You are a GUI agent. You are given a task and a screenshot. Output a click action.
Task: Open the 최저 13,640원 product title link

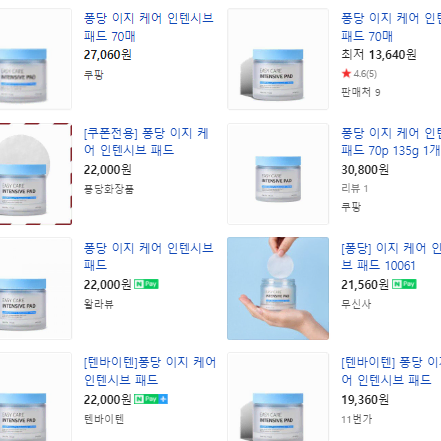(x=391, y=27)
